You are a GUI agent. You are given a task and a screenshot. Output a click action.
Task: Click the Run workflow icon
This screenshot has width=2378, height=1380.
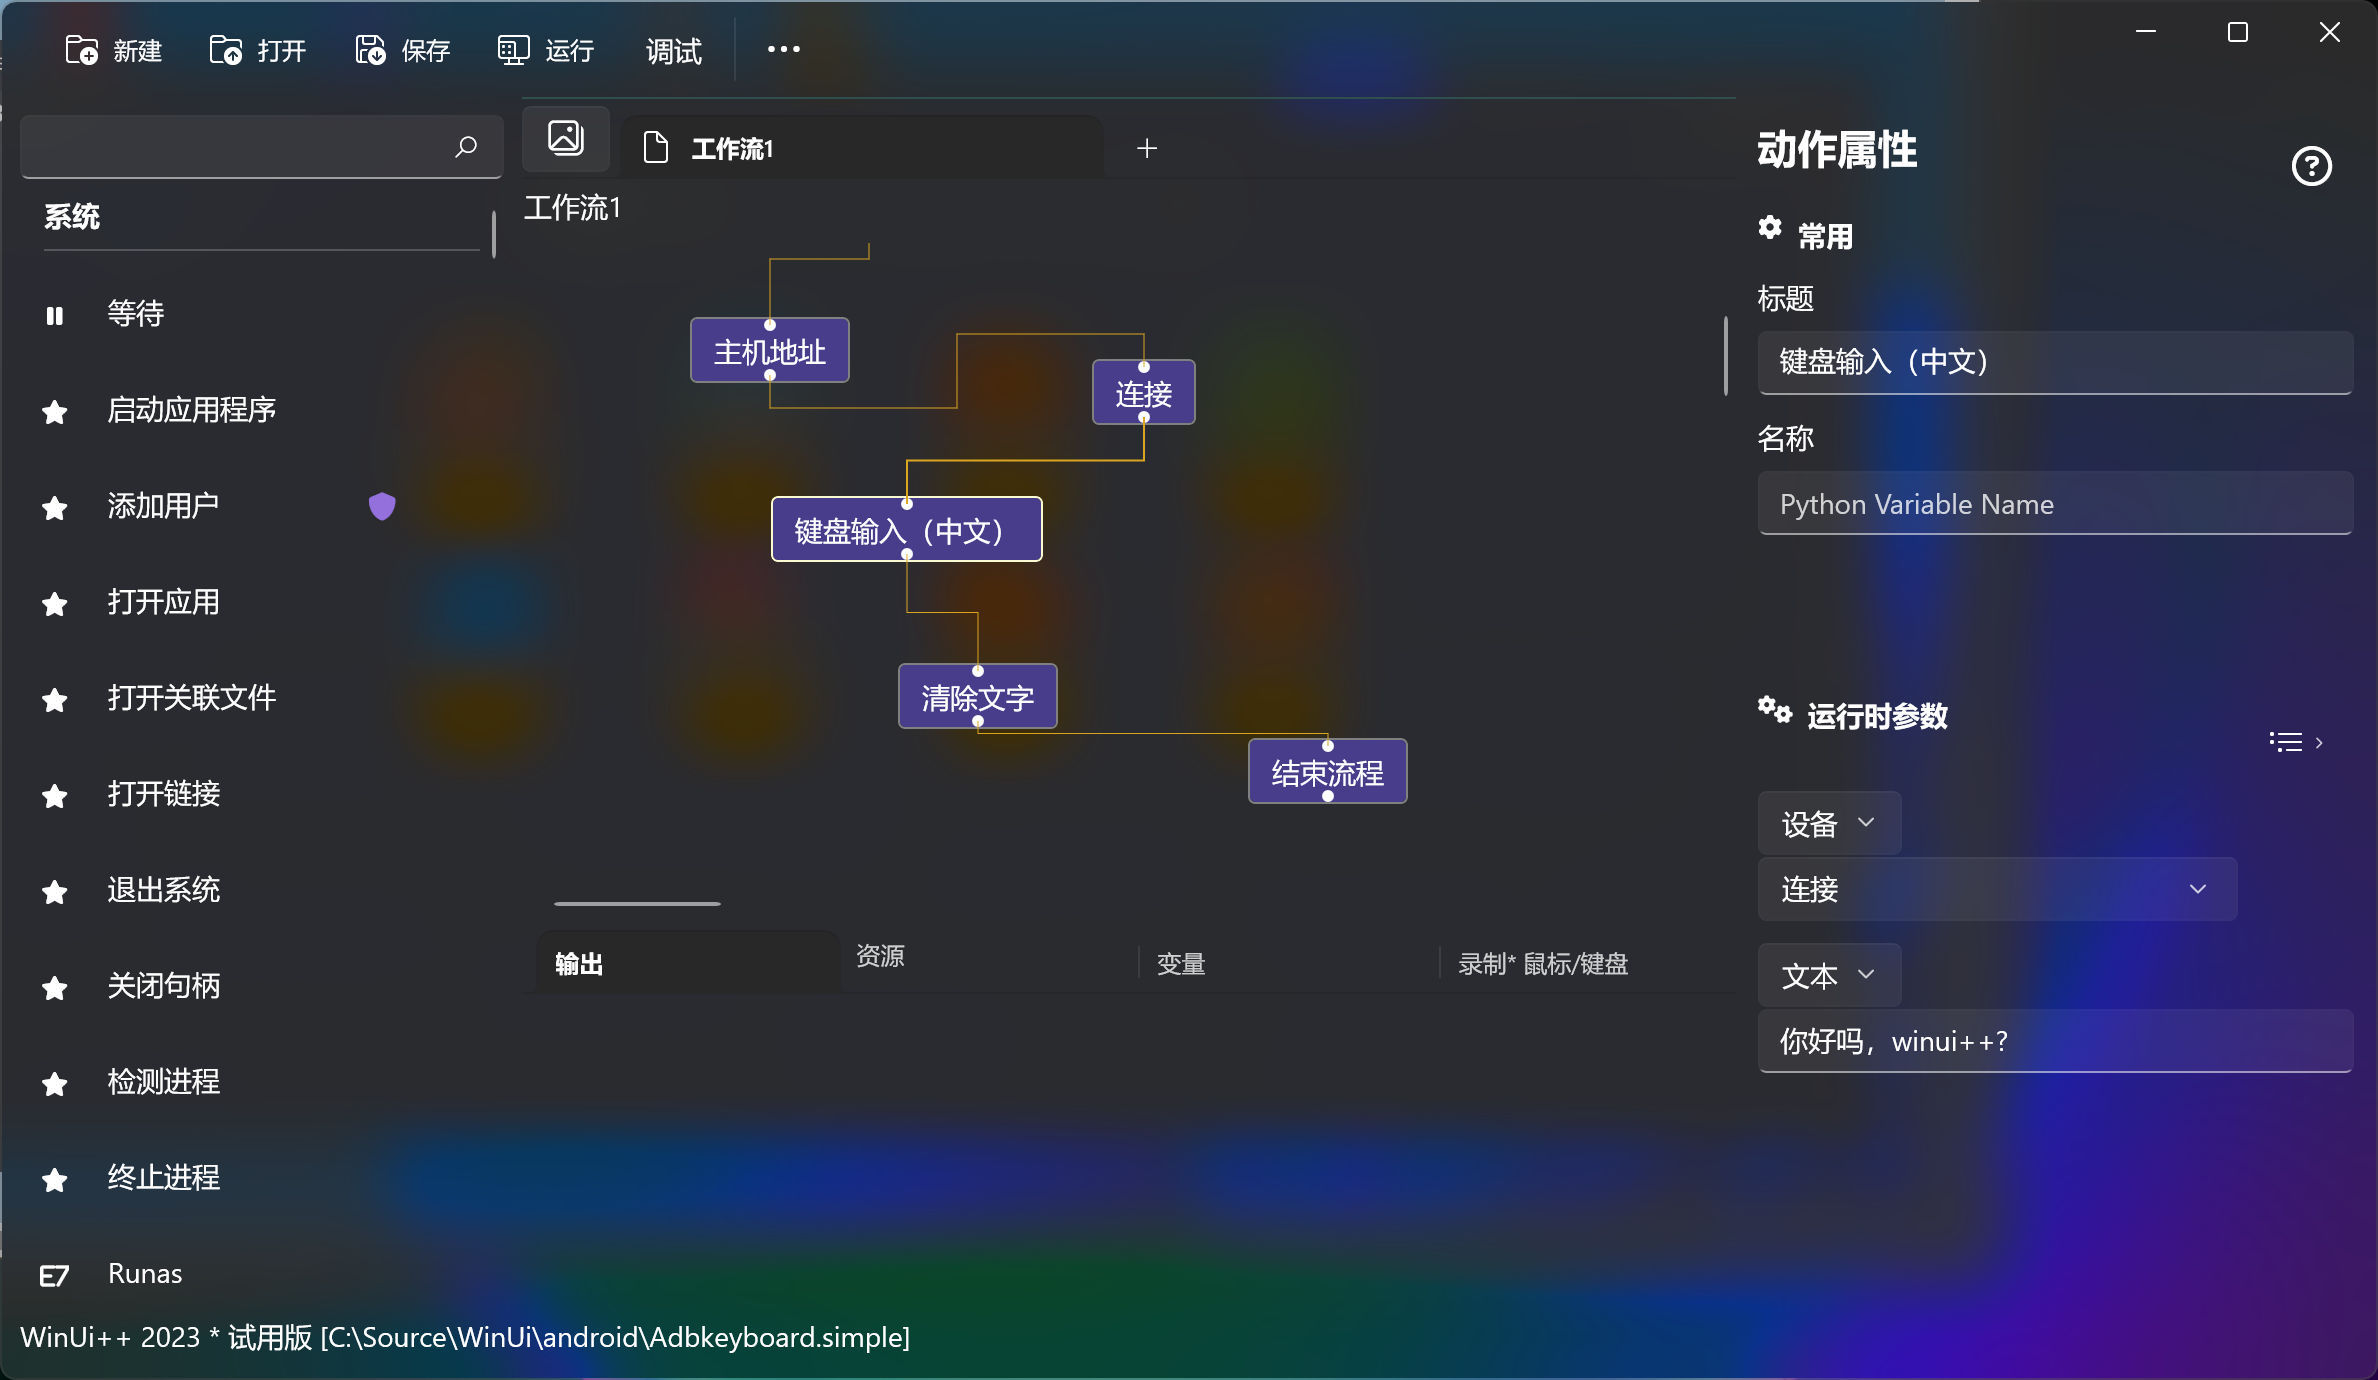tap(513, 50)
